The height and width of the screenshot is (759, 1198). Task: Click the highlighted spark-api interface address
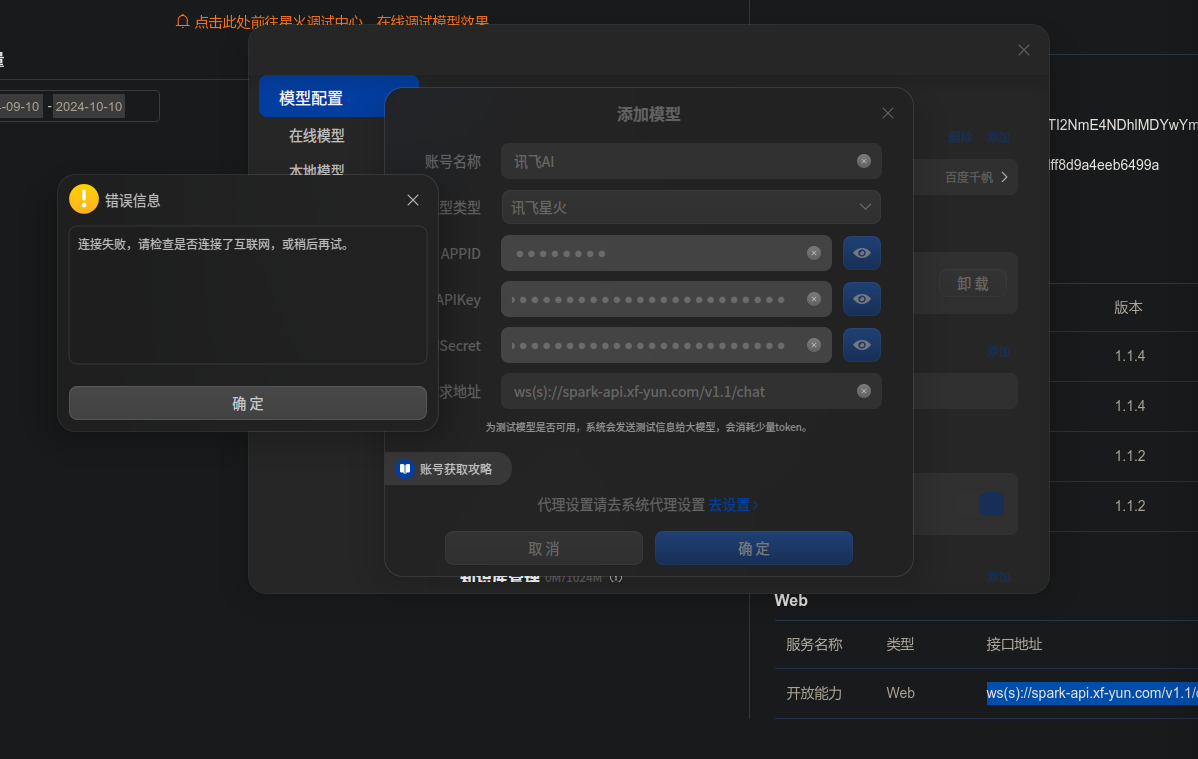point(1092,693)
